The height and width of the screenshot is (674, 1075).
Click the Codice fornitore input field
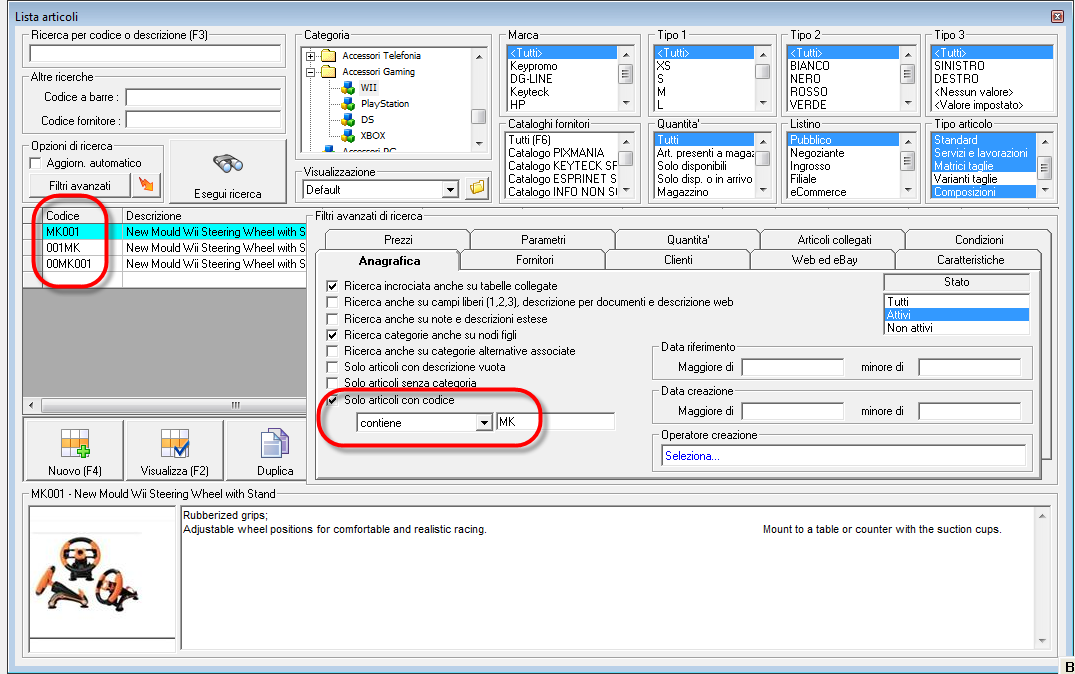tap(203, 121)
